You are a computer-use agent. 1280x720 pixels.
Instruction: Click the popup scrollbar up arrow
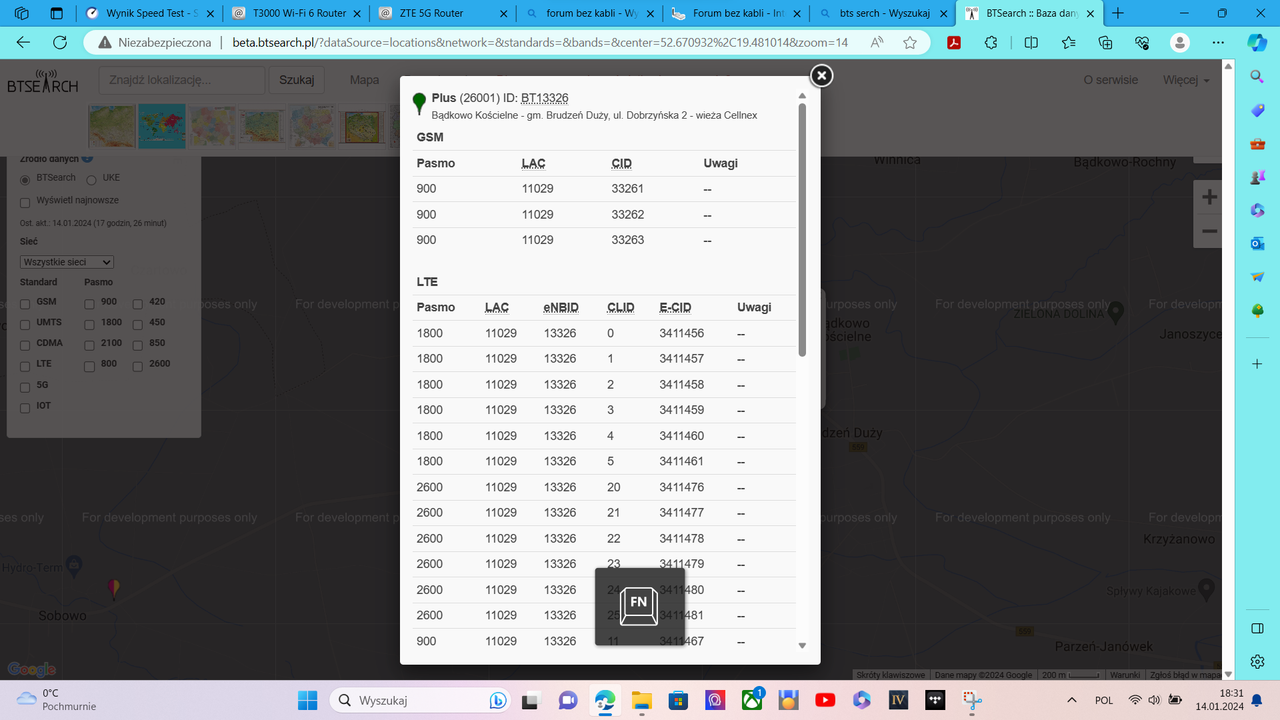802,96
